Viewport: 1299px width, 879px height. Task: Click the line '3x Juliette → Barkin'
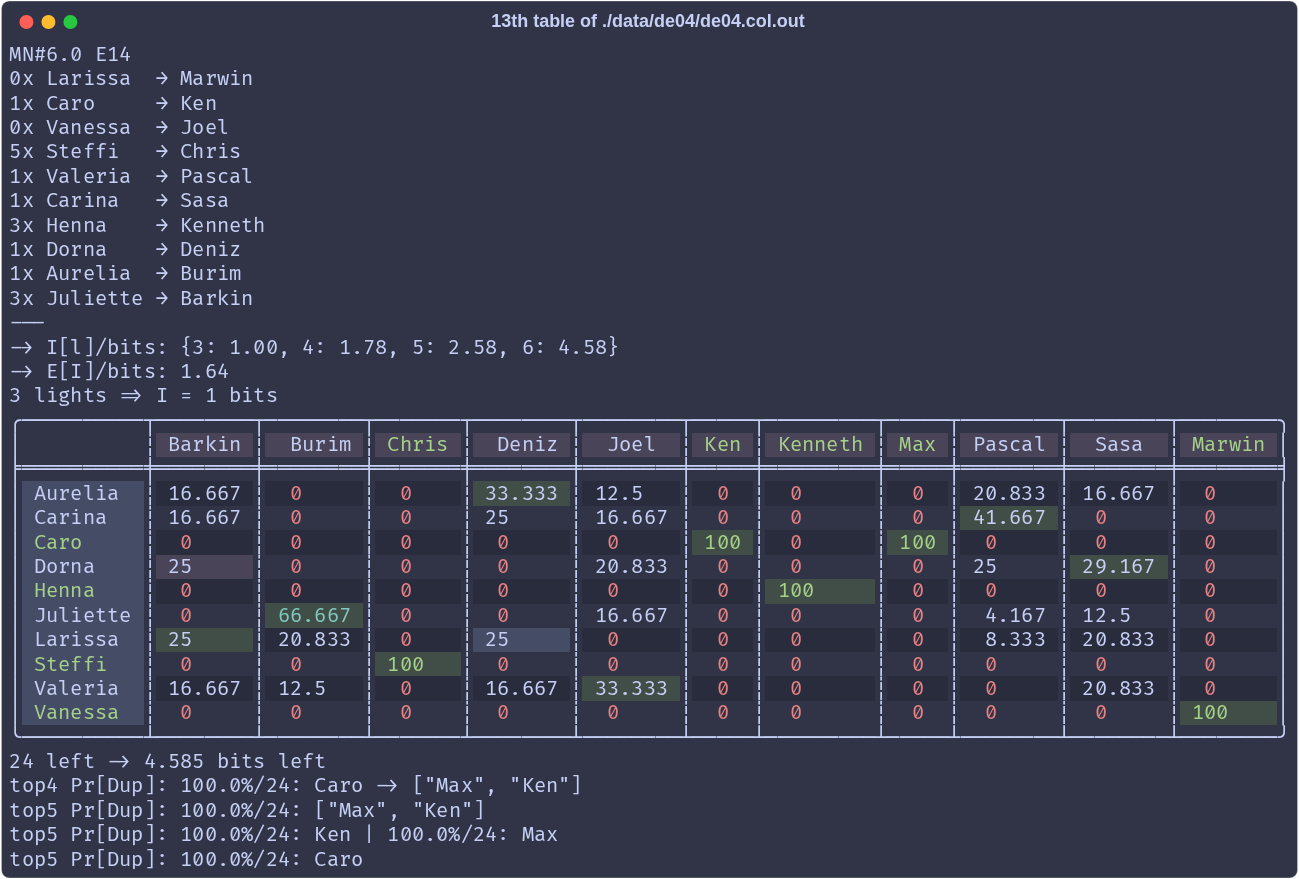[x=131, y=298]
